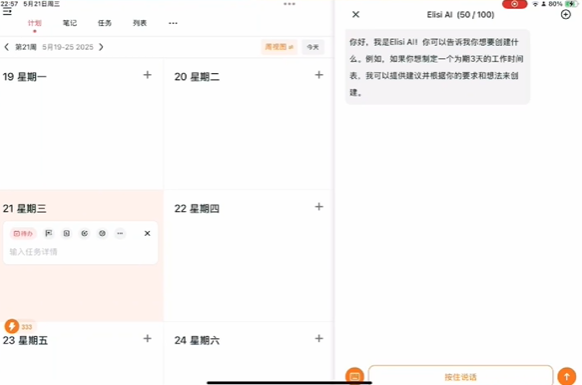Focus the 输入任务详情 input field
582x385 pixels.
(80, 252)
